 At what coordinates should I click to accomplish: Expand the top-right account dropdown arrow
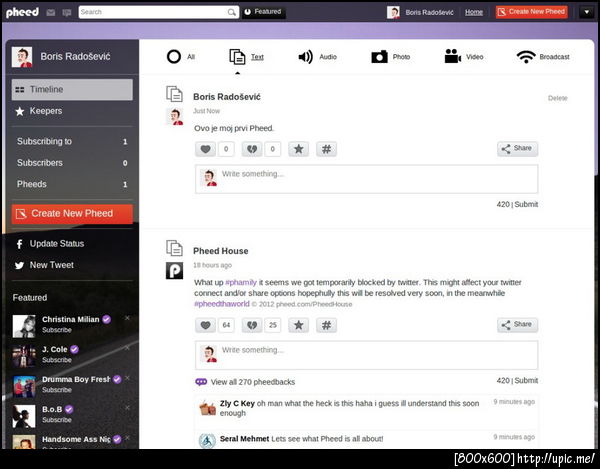pos(587,12)
